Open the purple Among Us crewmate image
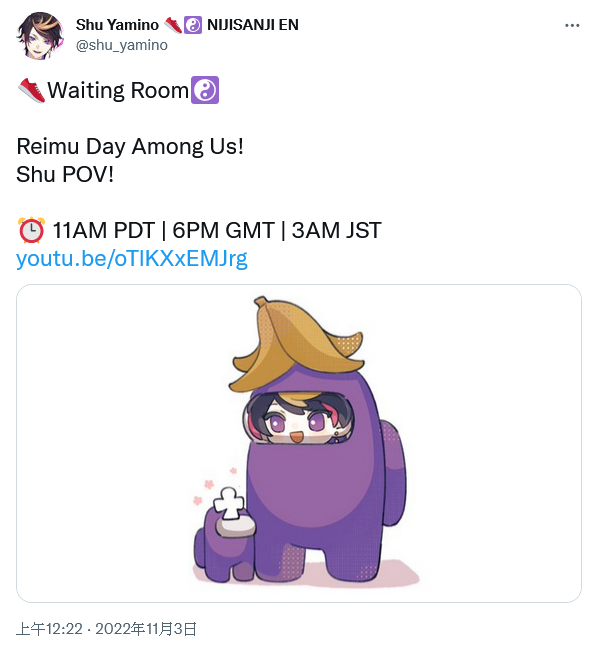The width and height of the screenshot is (598, 653). [299, 443]
